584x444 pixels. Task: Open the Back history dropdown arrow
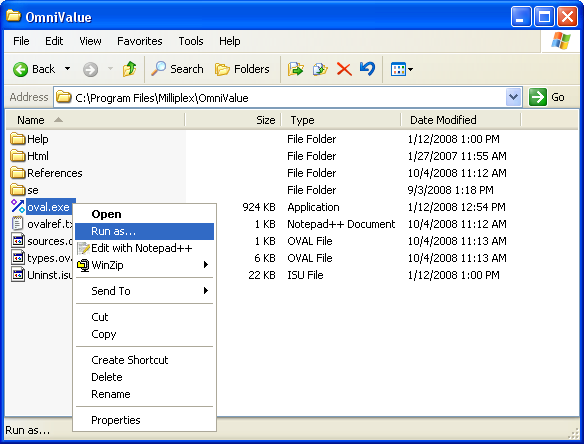pos(67,69)
